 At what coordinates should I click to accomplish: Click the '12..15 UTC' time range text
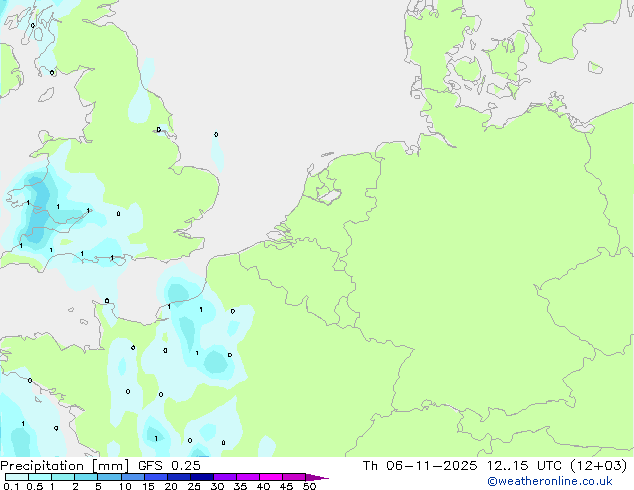click(x=524, y=466)
